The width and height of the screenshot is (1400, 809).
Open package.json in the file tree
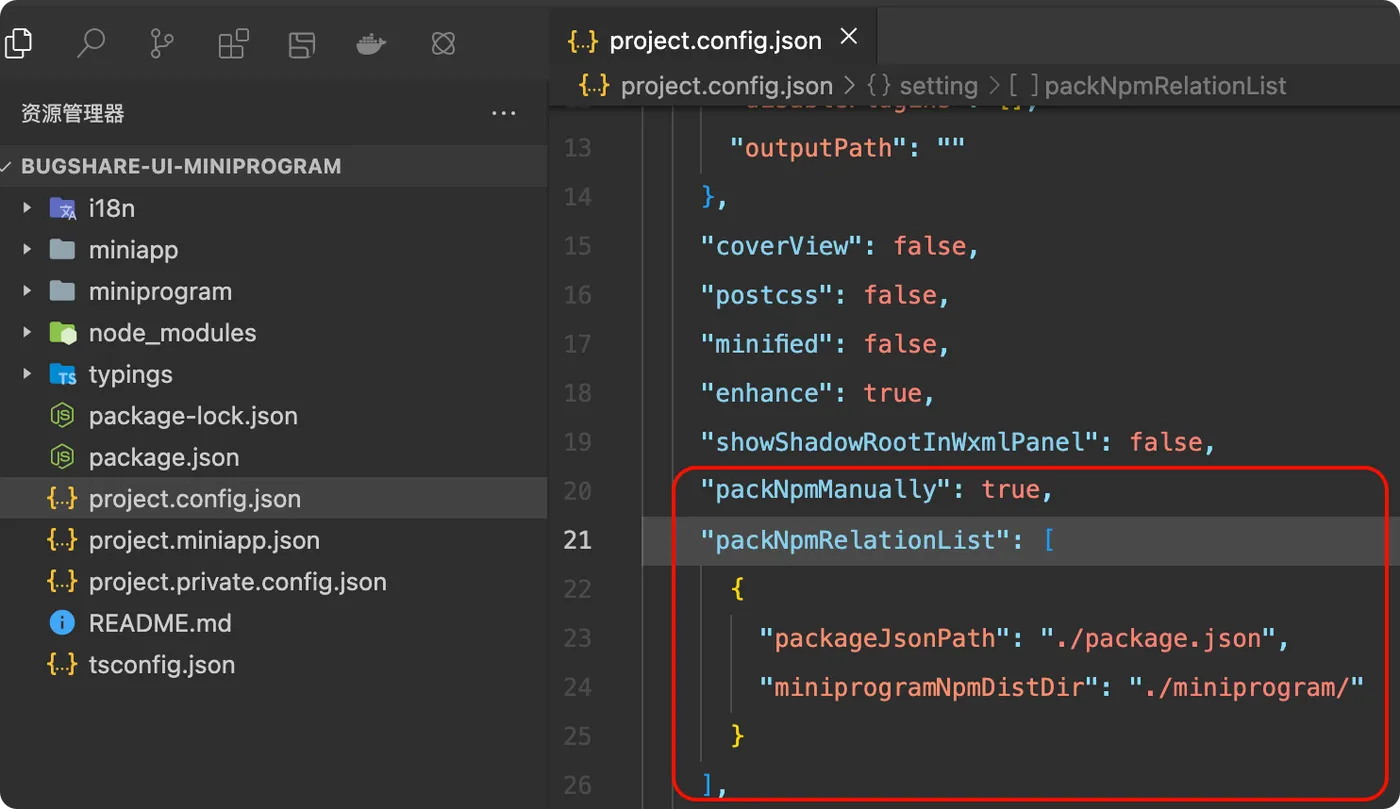pyautogui.click(x=163, y=457)
